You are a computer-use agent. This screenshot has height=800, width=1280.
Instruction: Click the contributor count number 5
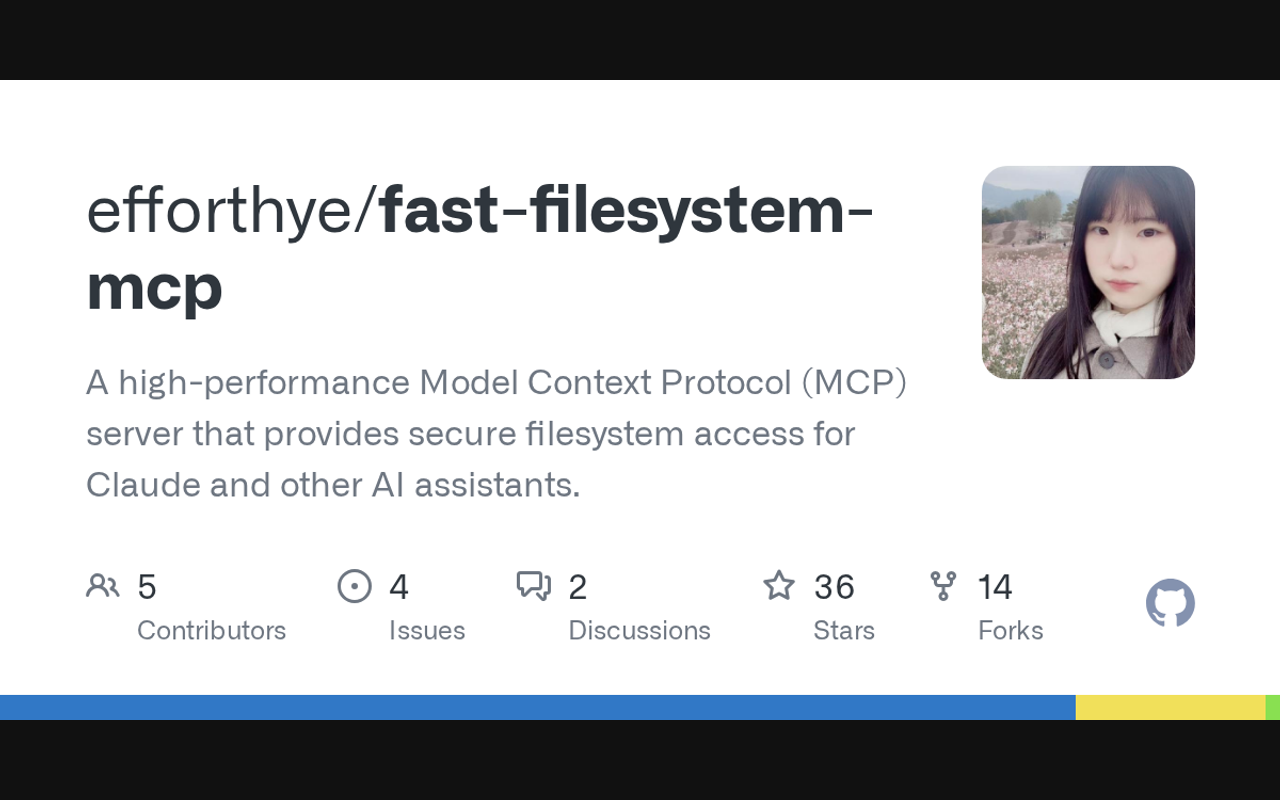pyautogui.click(x=147, y=587)
